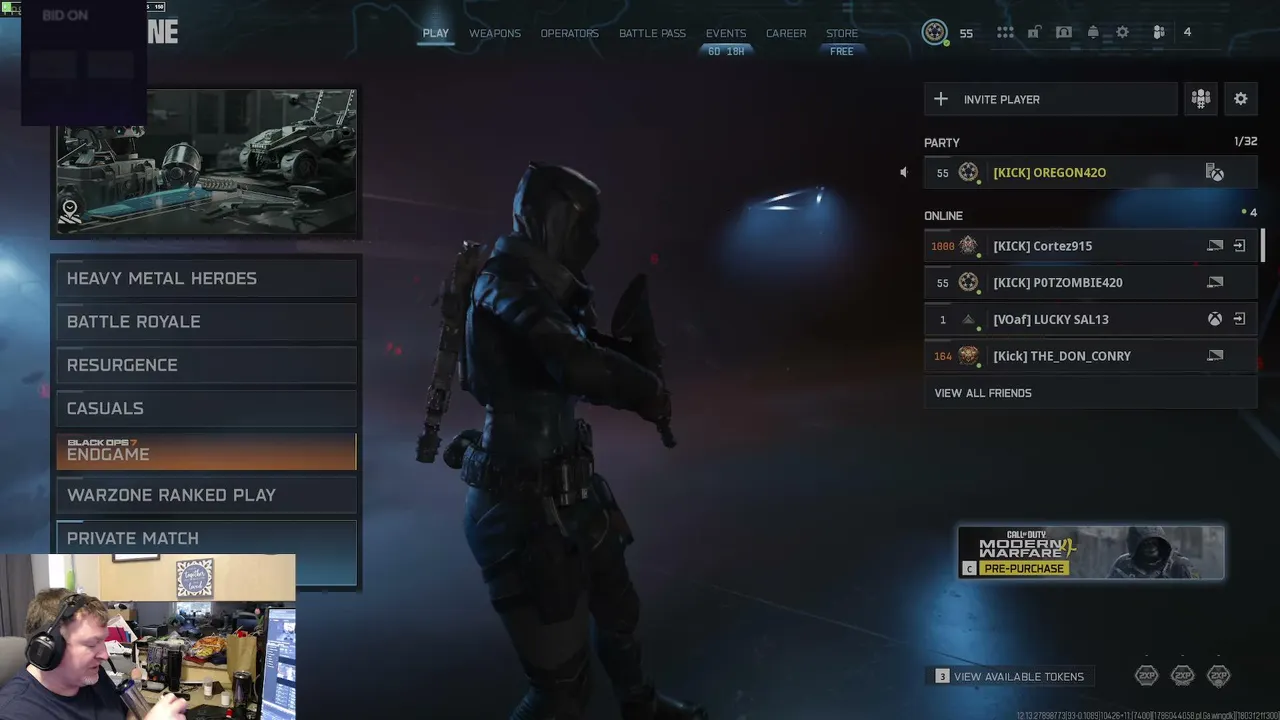Open the social friends icon in top bar
1280x720 pixels.
pyautogui.click(x=1159, y=32)
